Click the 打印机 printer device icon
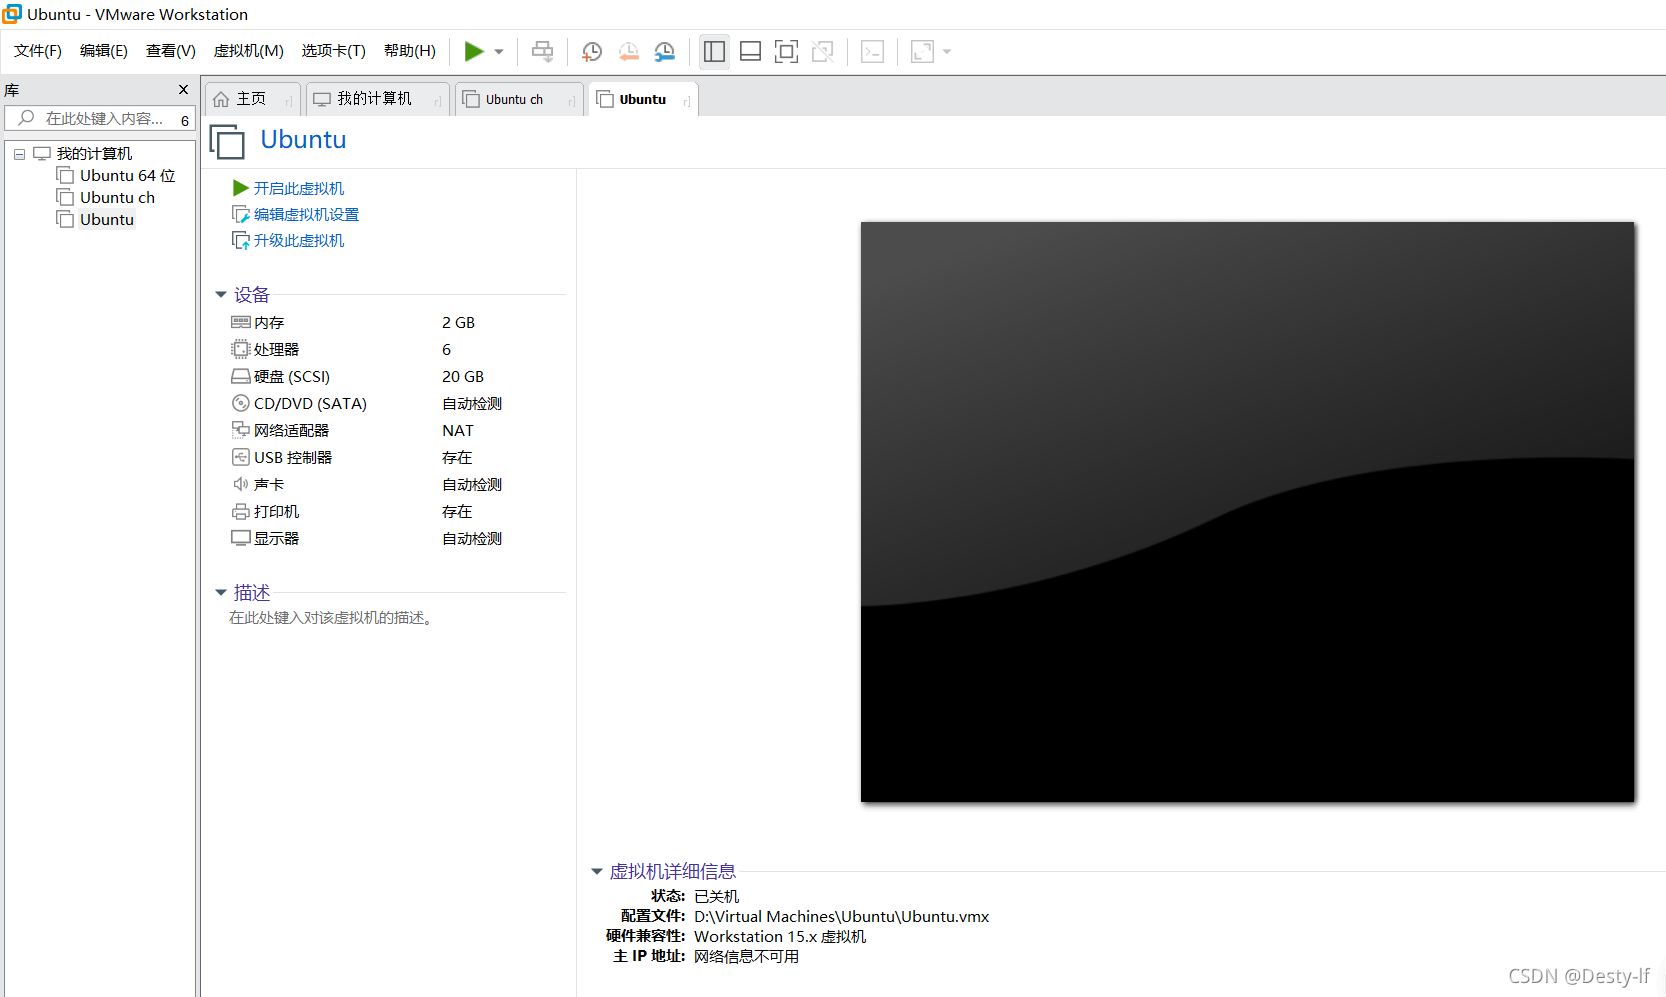Image resolution: width=1666 pixels, height=997 pixels. pos(241,511)
